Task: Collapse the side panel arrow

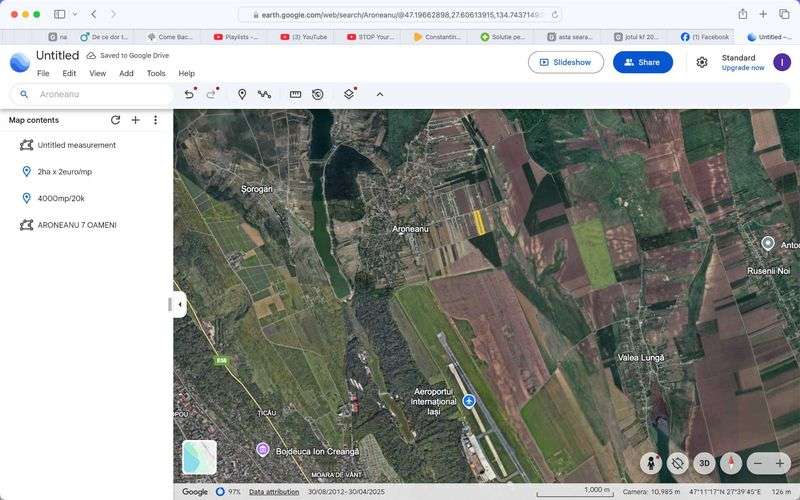Action: (x=180, y=305)
